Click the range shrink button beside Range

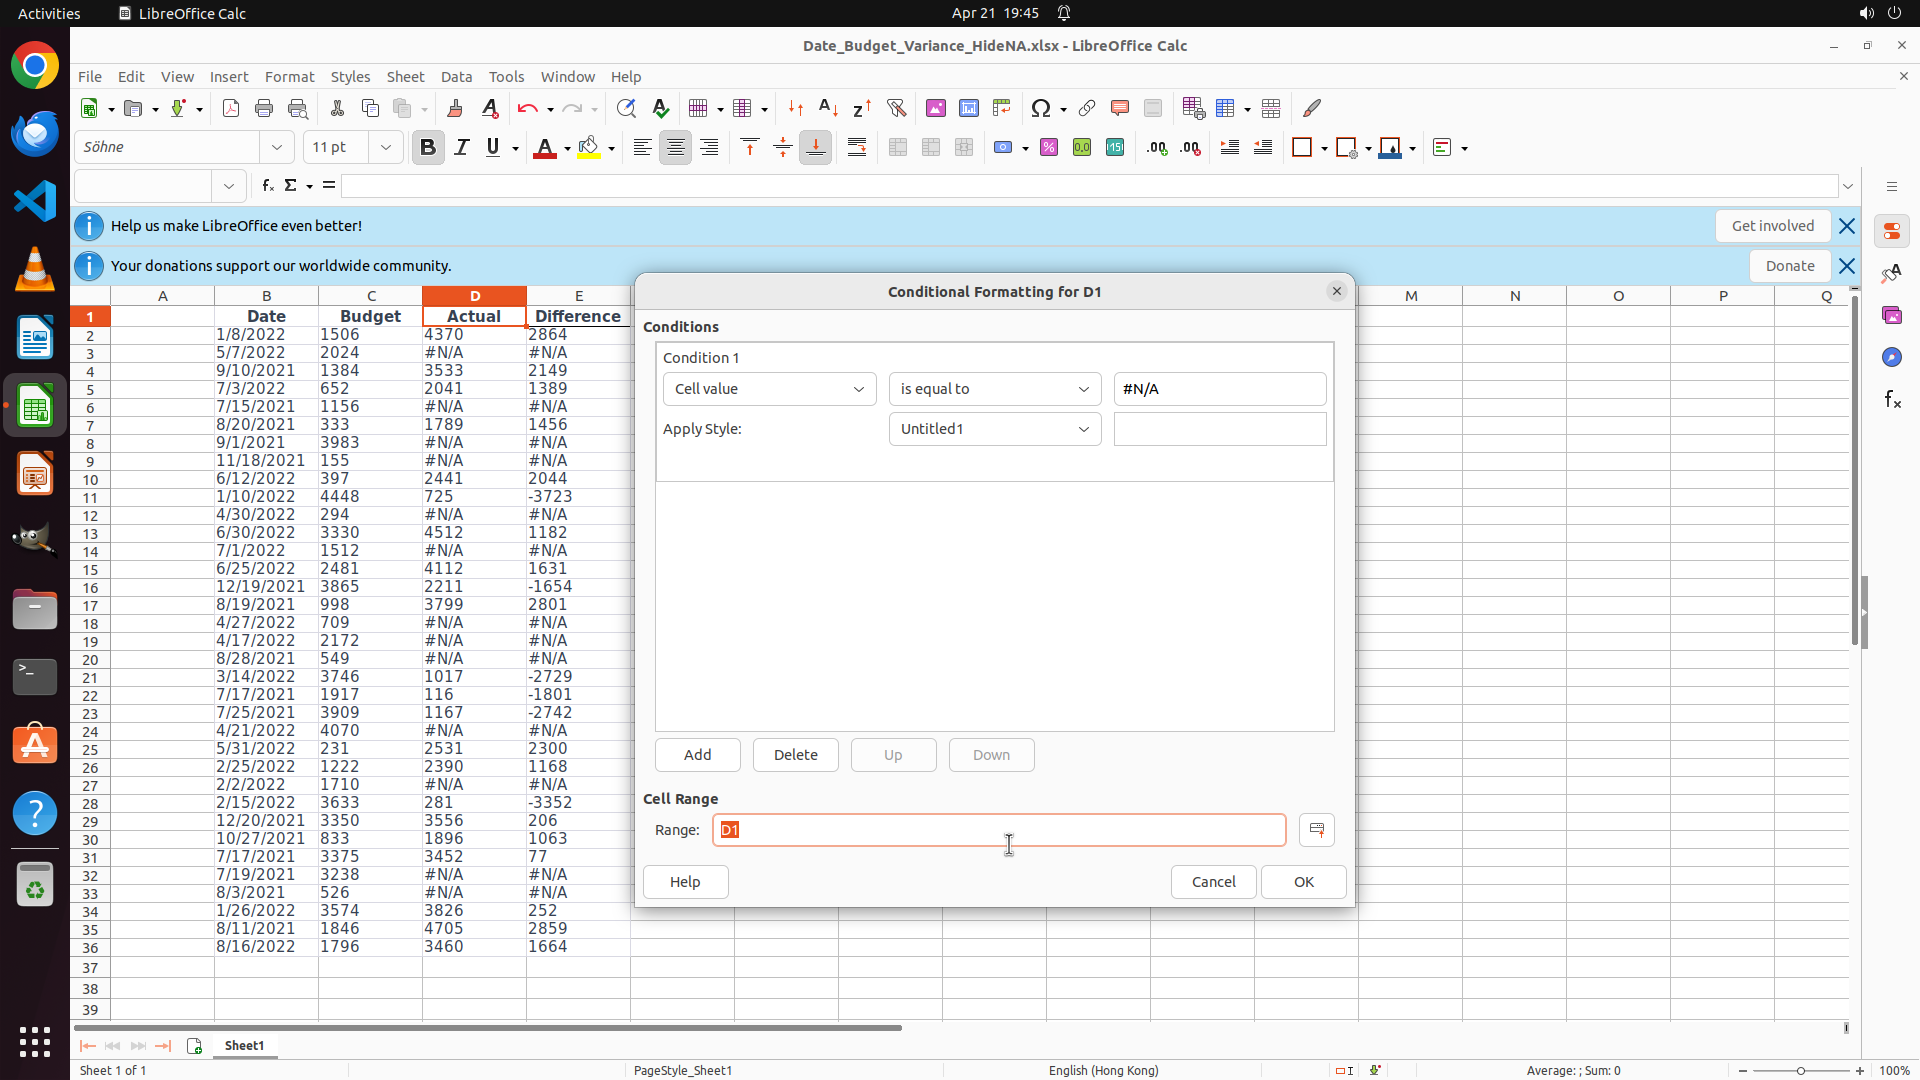[x=1316, y=830]
